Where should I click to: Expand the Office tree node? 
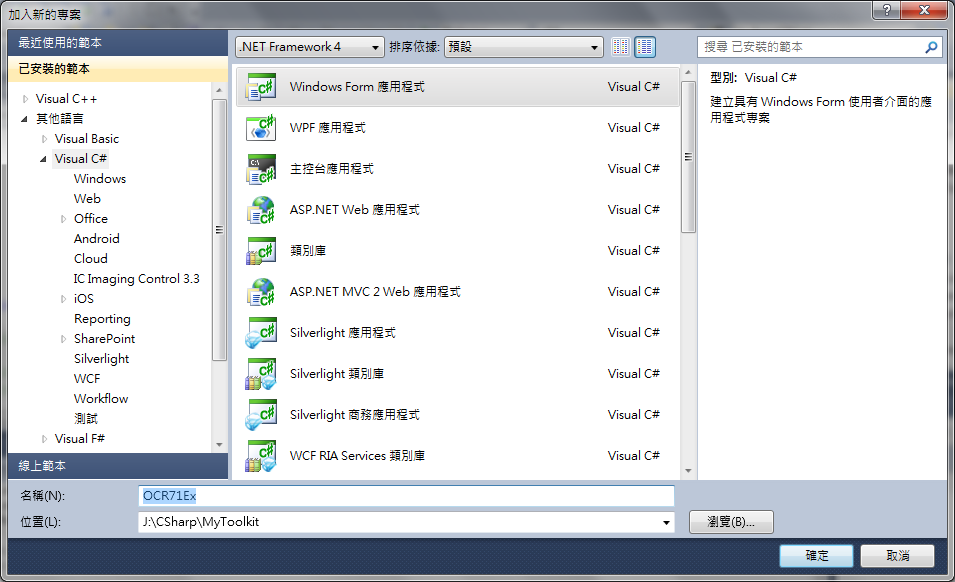pyautogui.click(x=63, y=219)
